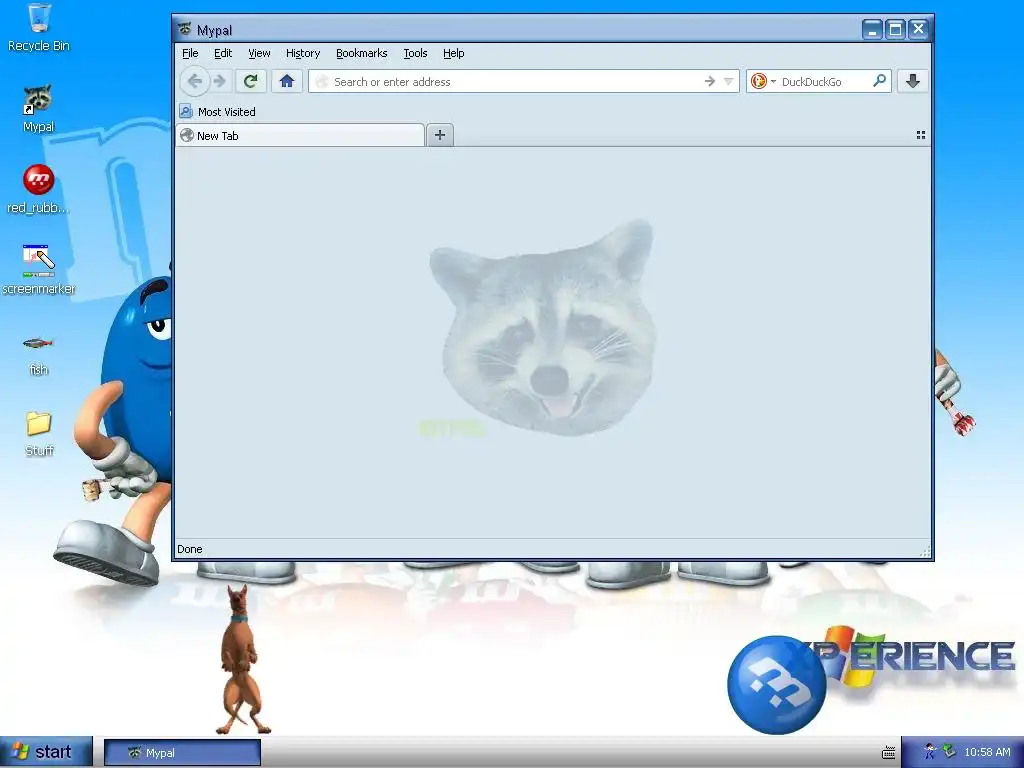This screenshot has height=768, width=1024.
Task: Select the red_rubb... desktop icon
Action: (39, 189)
